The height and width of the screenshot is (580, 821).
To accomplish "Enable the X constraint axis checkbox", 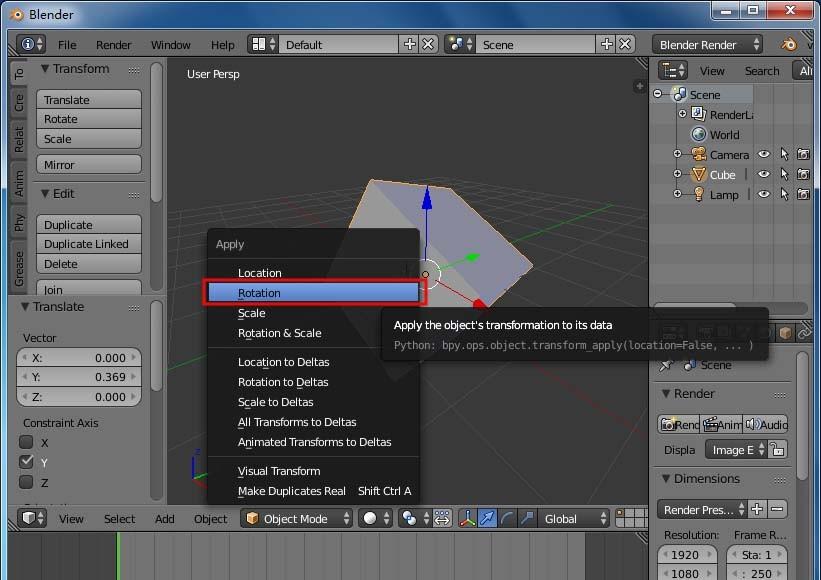I will [x=25, y=442].
